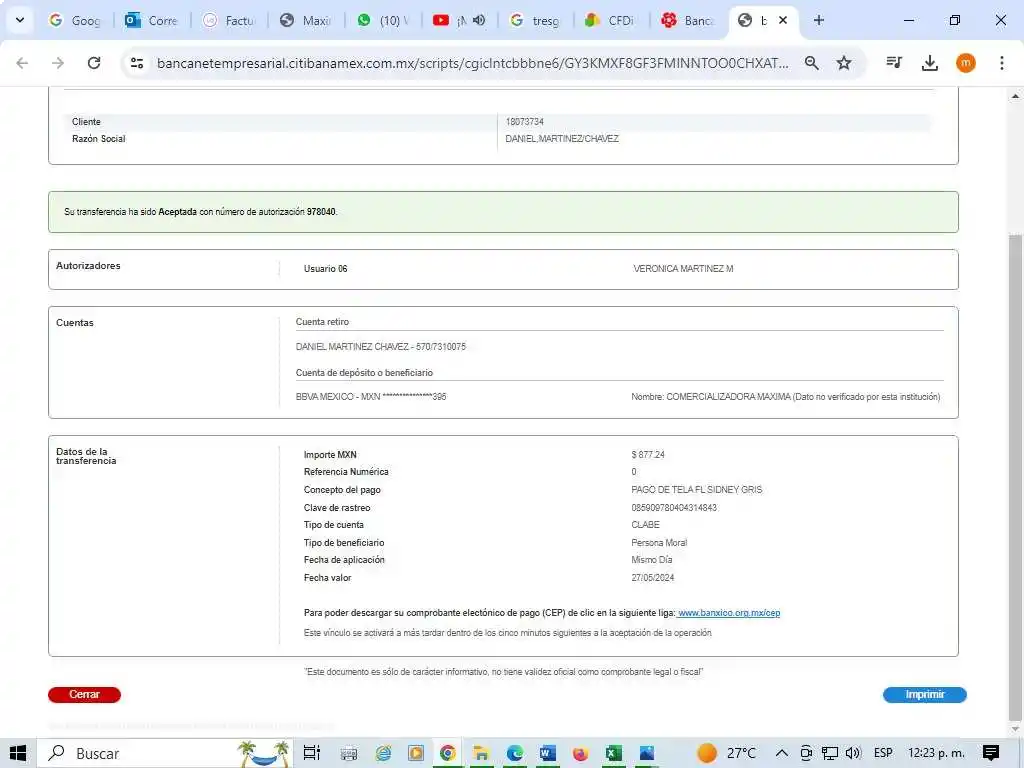Image resolution: width=1024 pixels, height=768 pixels.
Task: Open the www.banxico.org.mx/cep link
Action: coord(728,613)
